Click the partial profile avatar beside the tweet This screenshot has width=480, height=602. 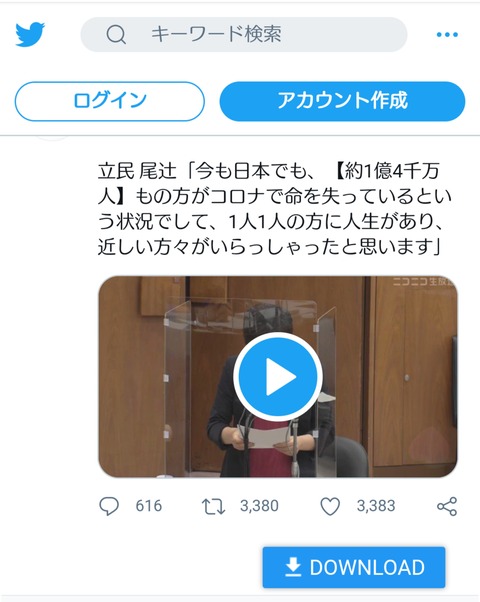53,139
